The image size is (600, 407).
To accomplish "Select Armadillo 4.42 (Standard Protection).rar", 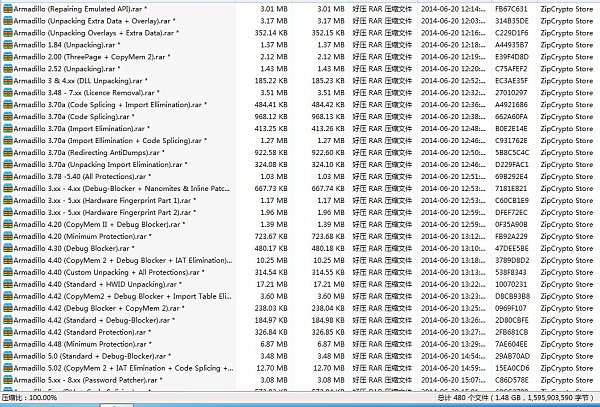I will coord(82,332).
